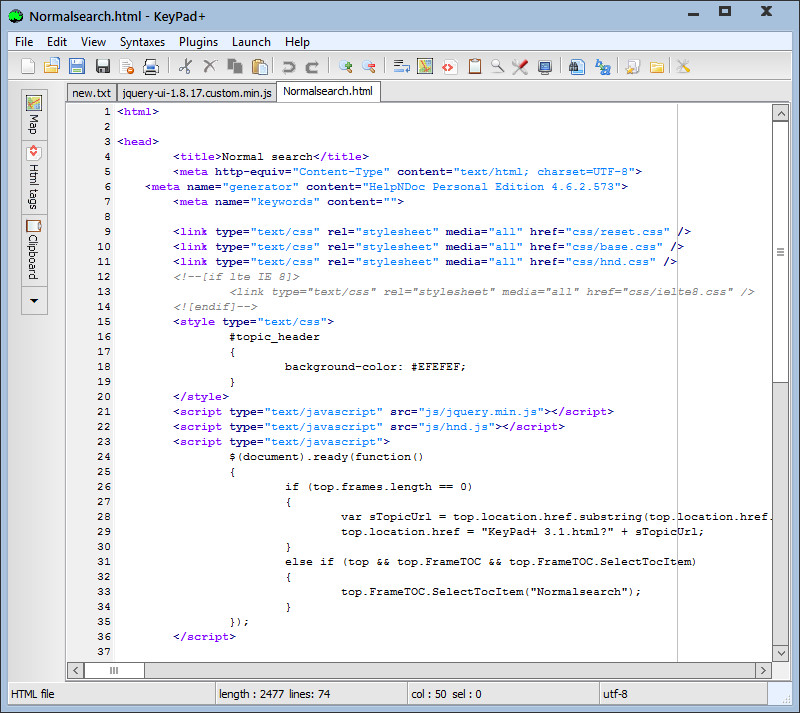Click the favorites star document icon

click(633, 66)
